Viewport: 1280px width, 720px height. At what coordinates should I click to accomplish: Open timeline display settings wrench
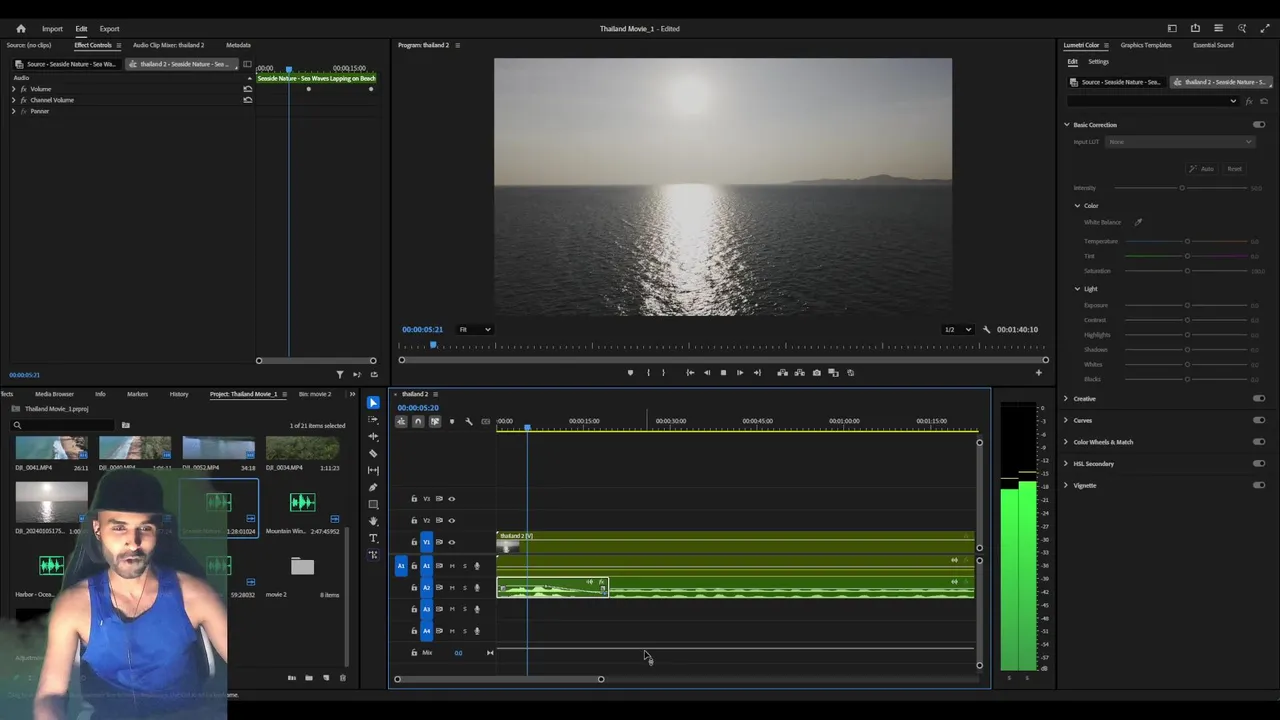(x=468, y=422)
